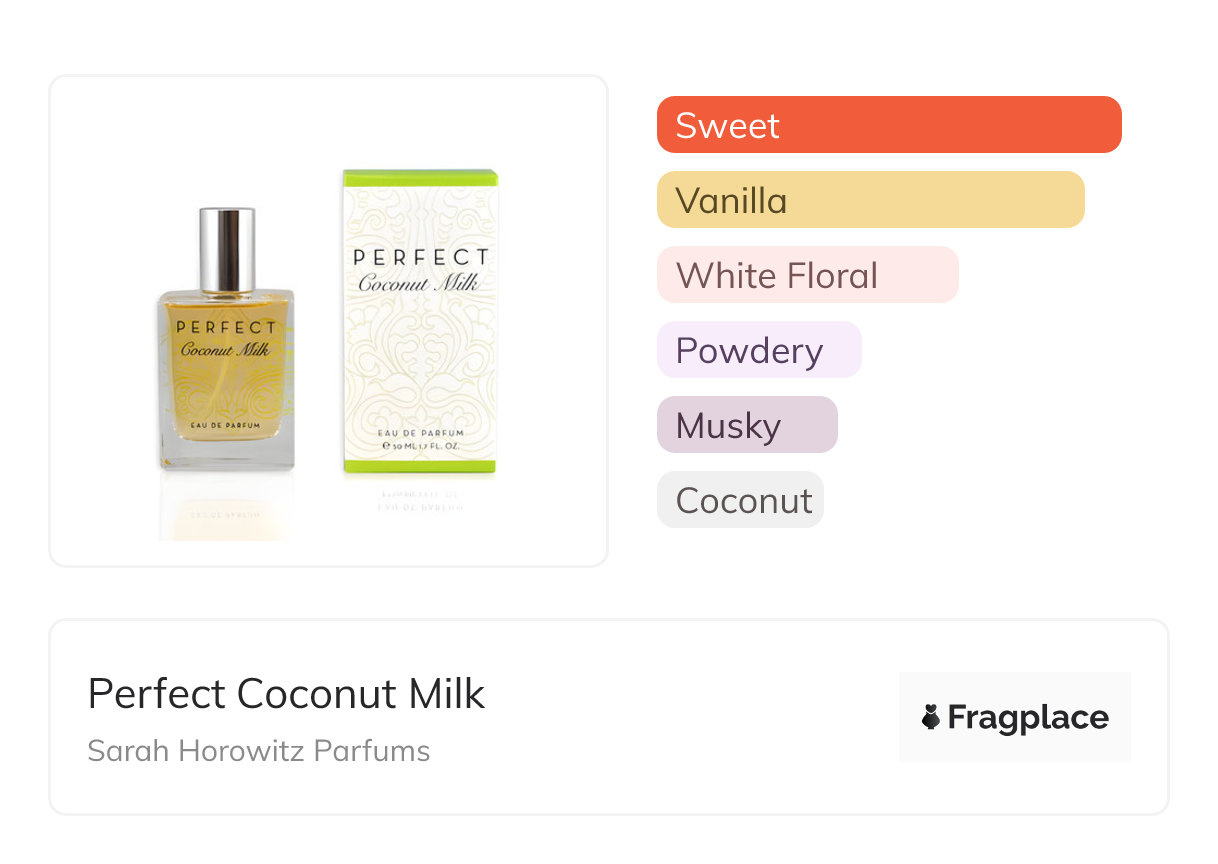Click the silver cap of the bottle
1218x864 pixels.
(x=226, y=250)
